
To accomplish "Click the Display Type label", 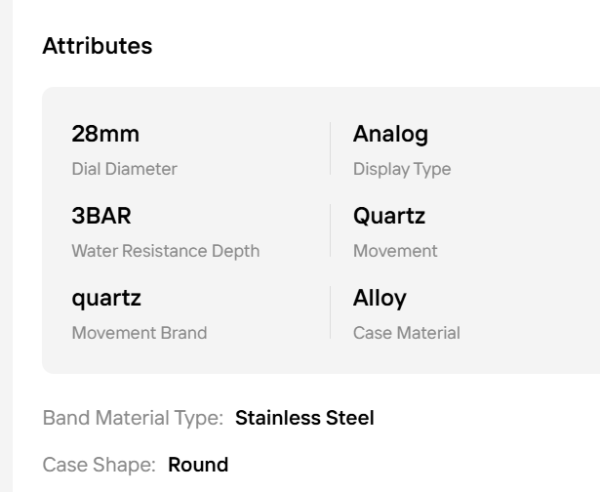I will pos(401,169).
